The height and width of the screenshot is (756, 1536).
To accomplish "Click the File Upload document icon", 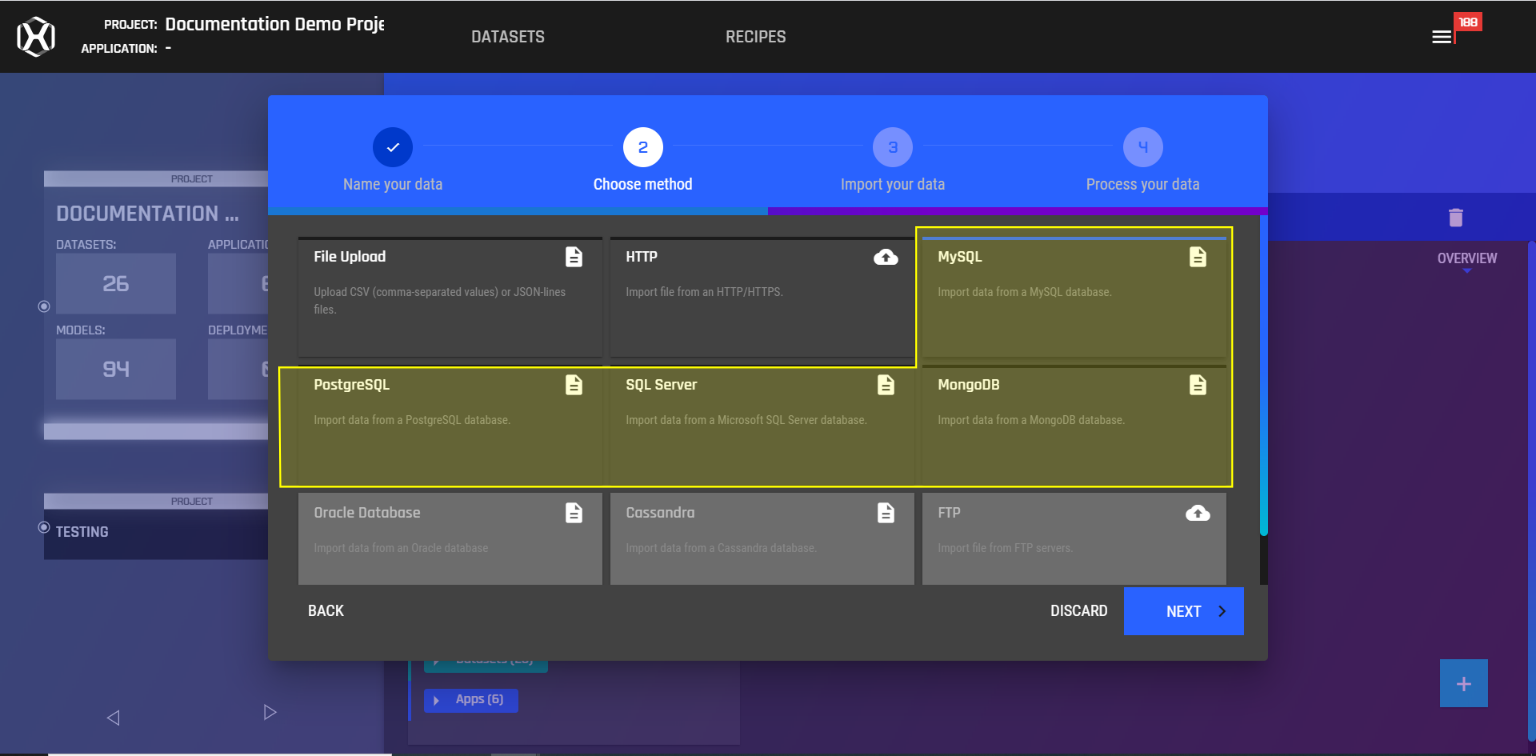I will click(574, 257).
